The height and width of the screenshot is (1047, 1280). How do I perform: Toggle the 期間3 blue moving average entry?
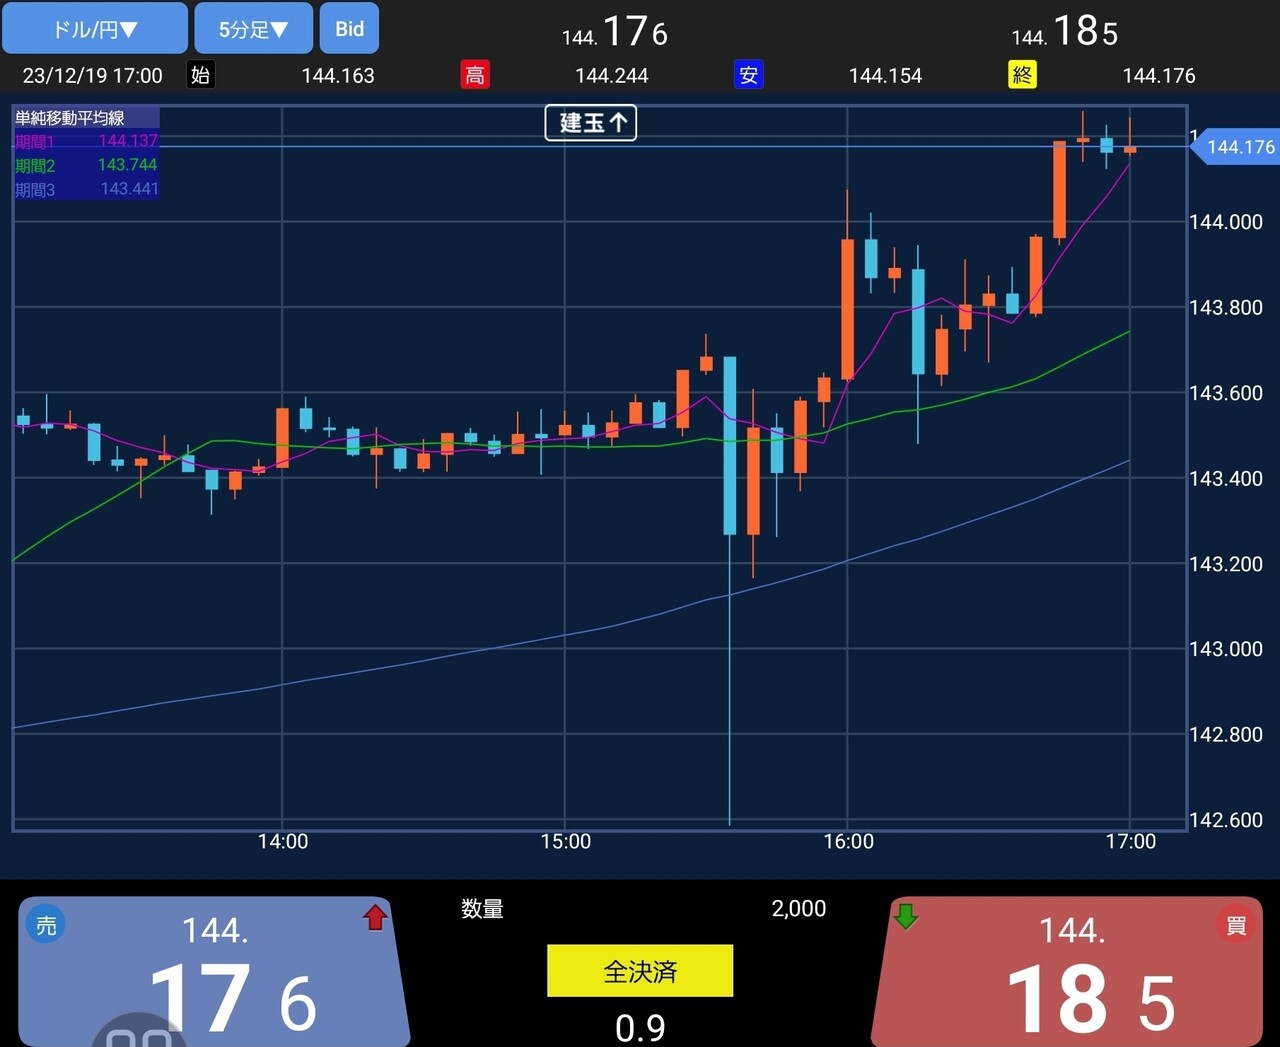tap(86, 189)
